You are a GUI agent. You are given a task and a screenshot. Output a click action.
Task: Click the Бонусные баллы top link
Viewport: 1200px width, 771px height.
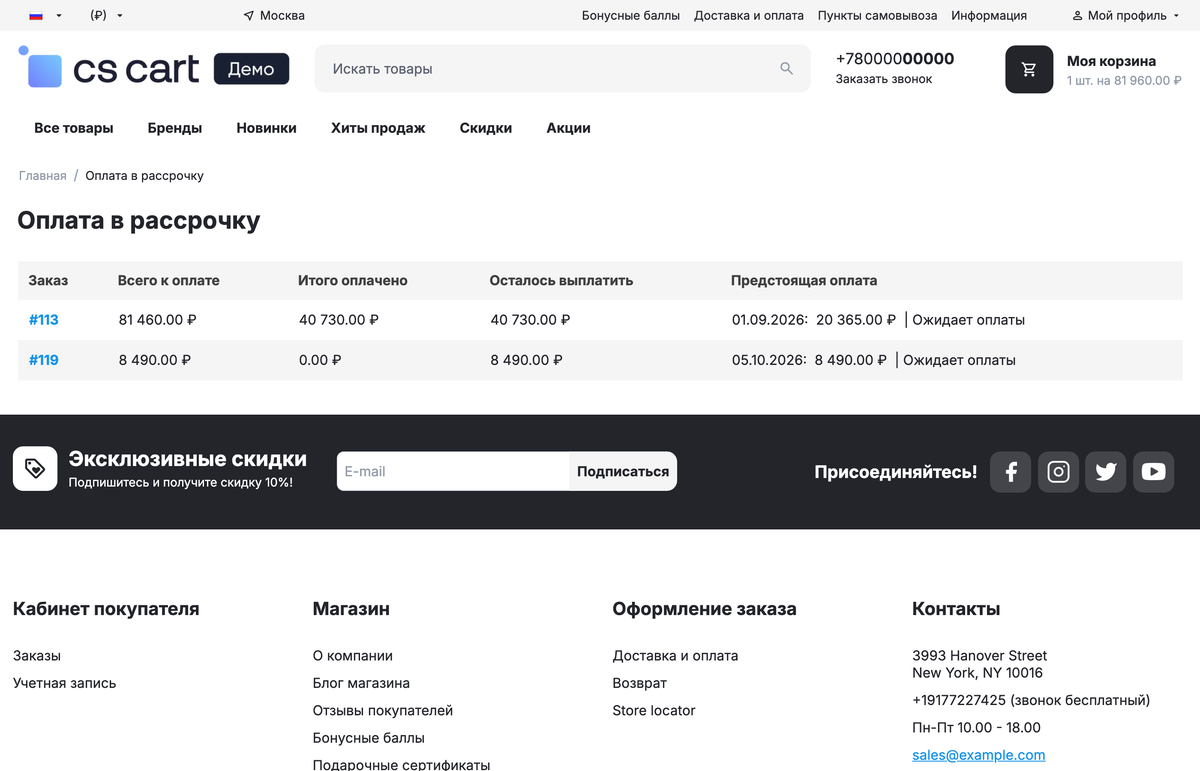(631, 16)
